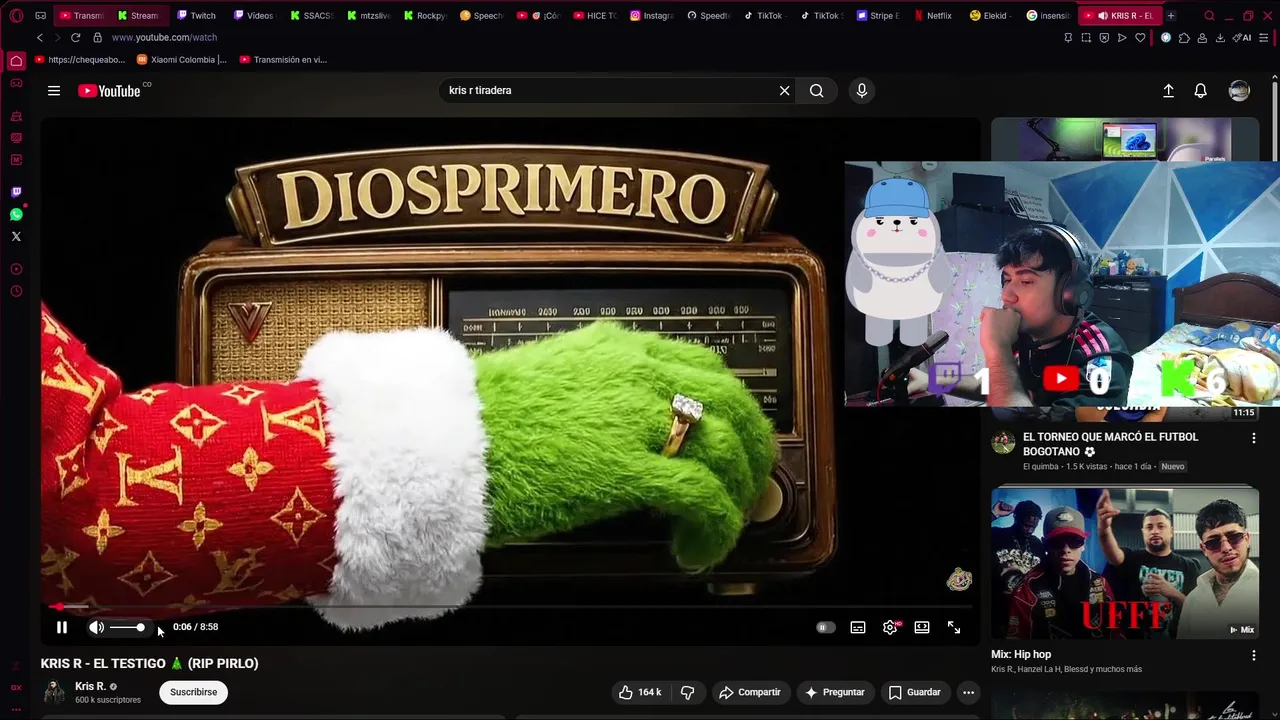Open X (Twitter) in sidebar
Viewport: 1280px width, 720px height.
tap(16, 237)
